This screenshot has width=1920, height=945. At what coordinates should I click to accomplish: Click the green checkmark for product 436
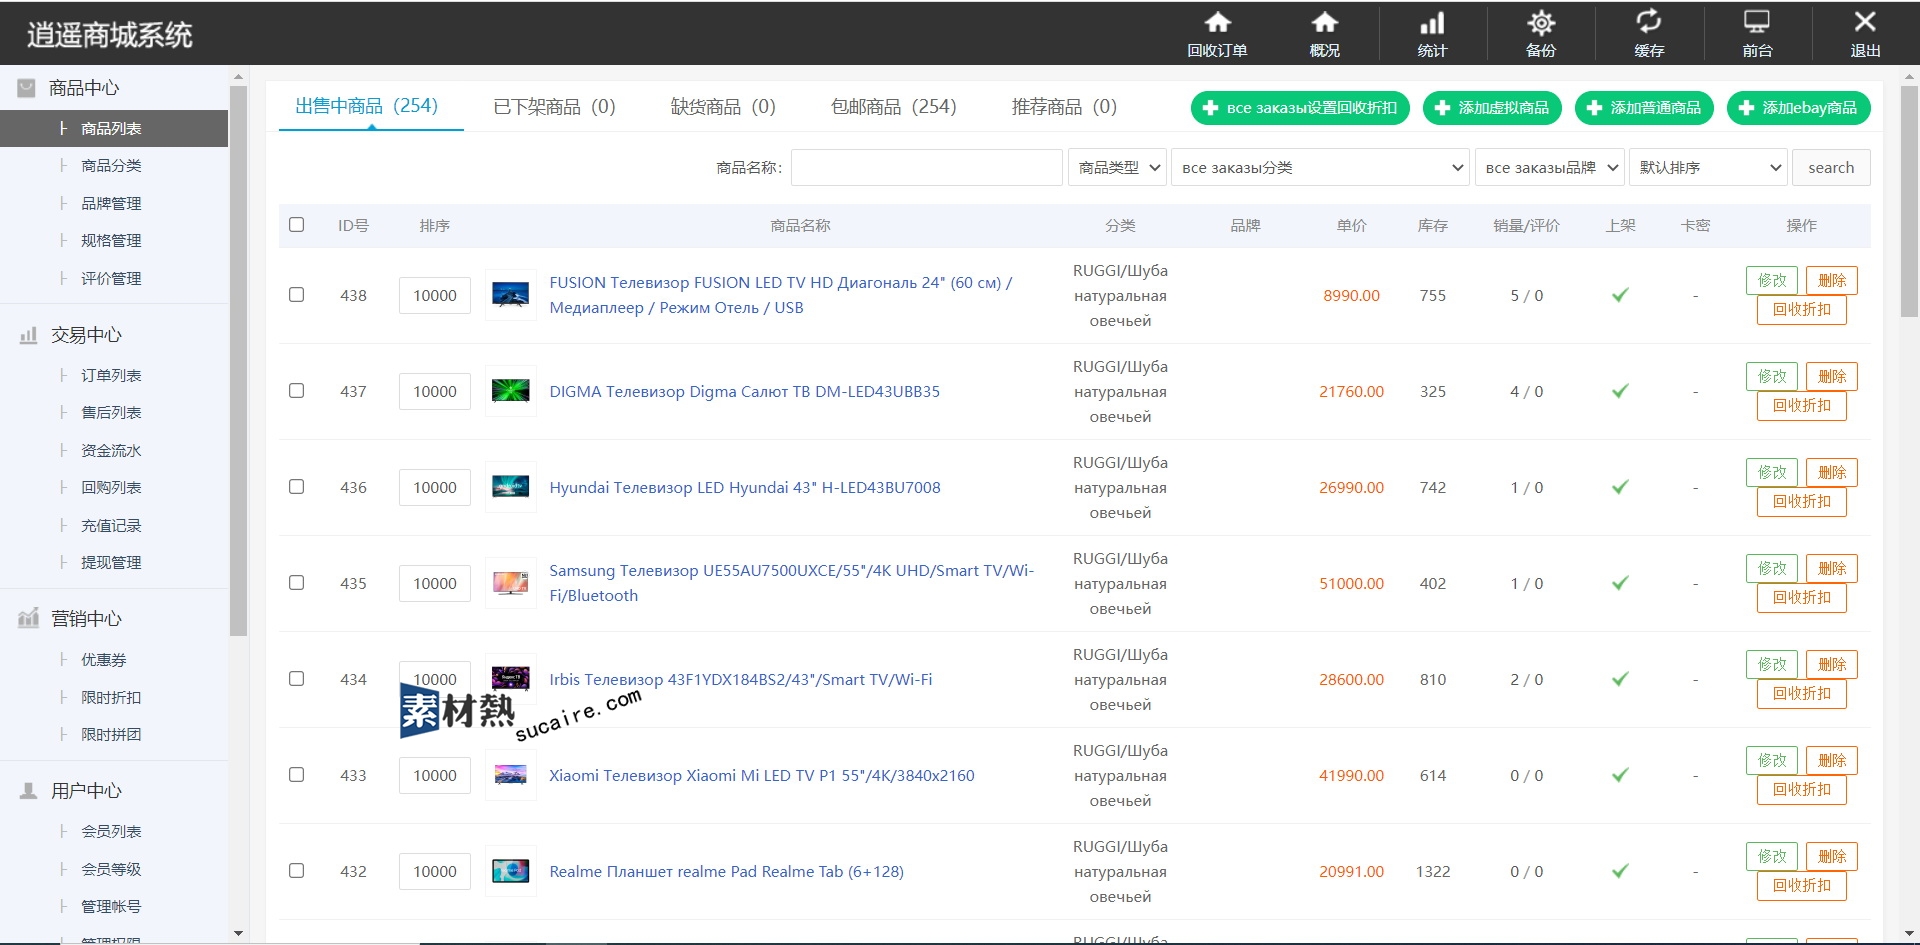[1620, 487]
